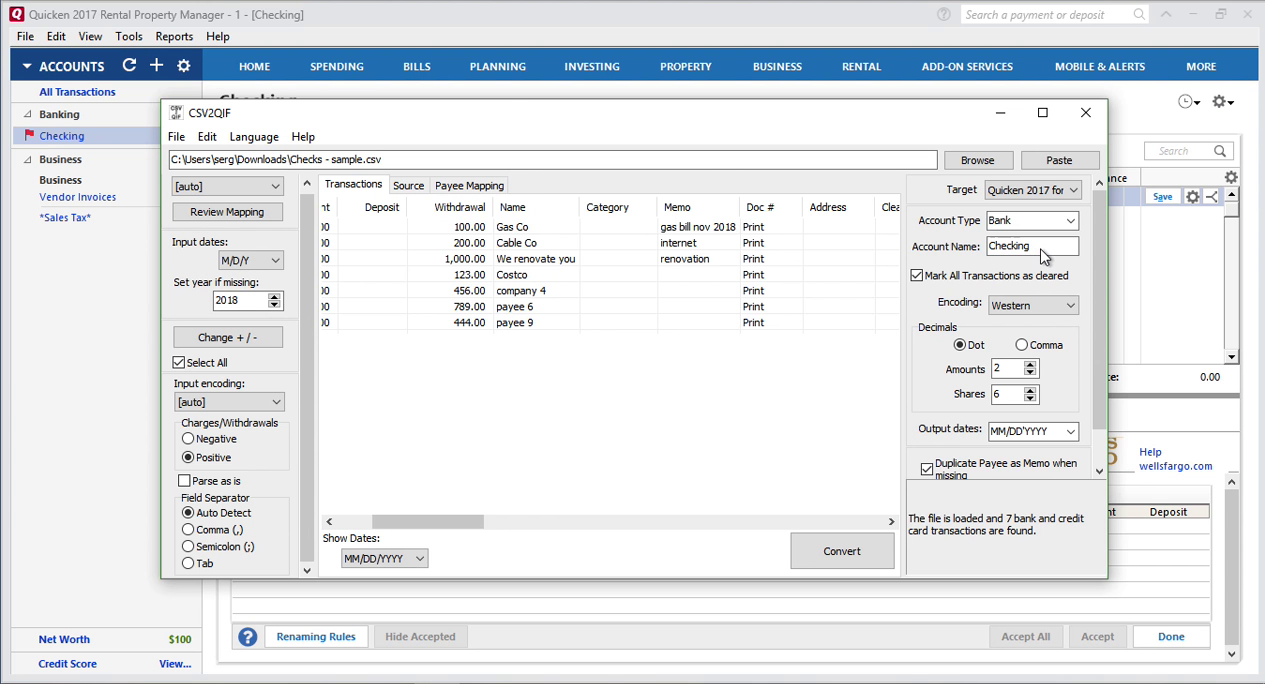
Task: Increase the Shares decimals stepper
Action: pos(1030,391)
